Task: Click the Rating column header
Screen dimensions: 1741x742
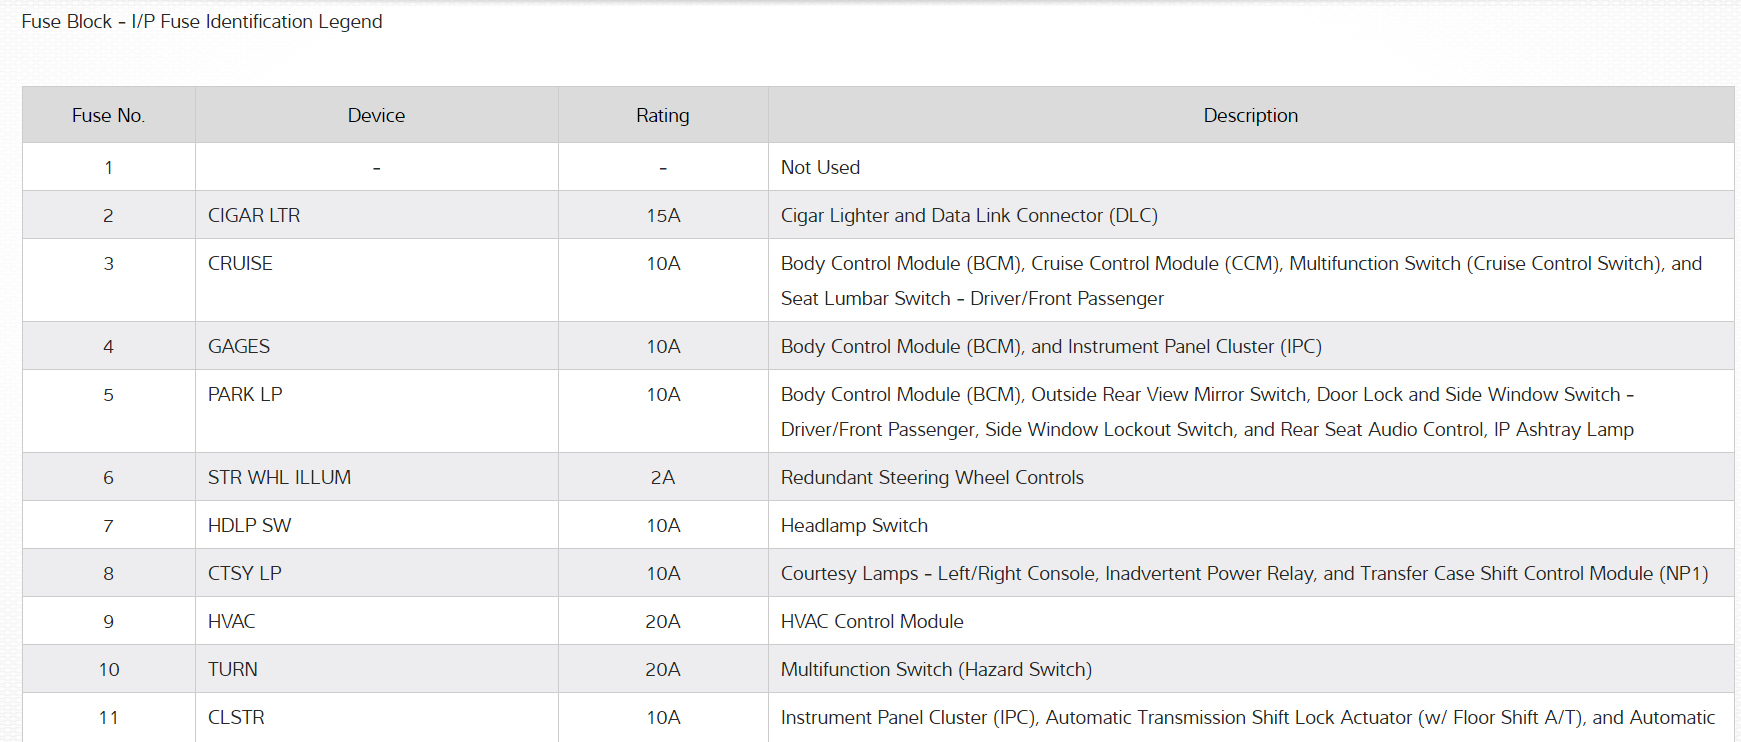Action: (x=662, y=116)
